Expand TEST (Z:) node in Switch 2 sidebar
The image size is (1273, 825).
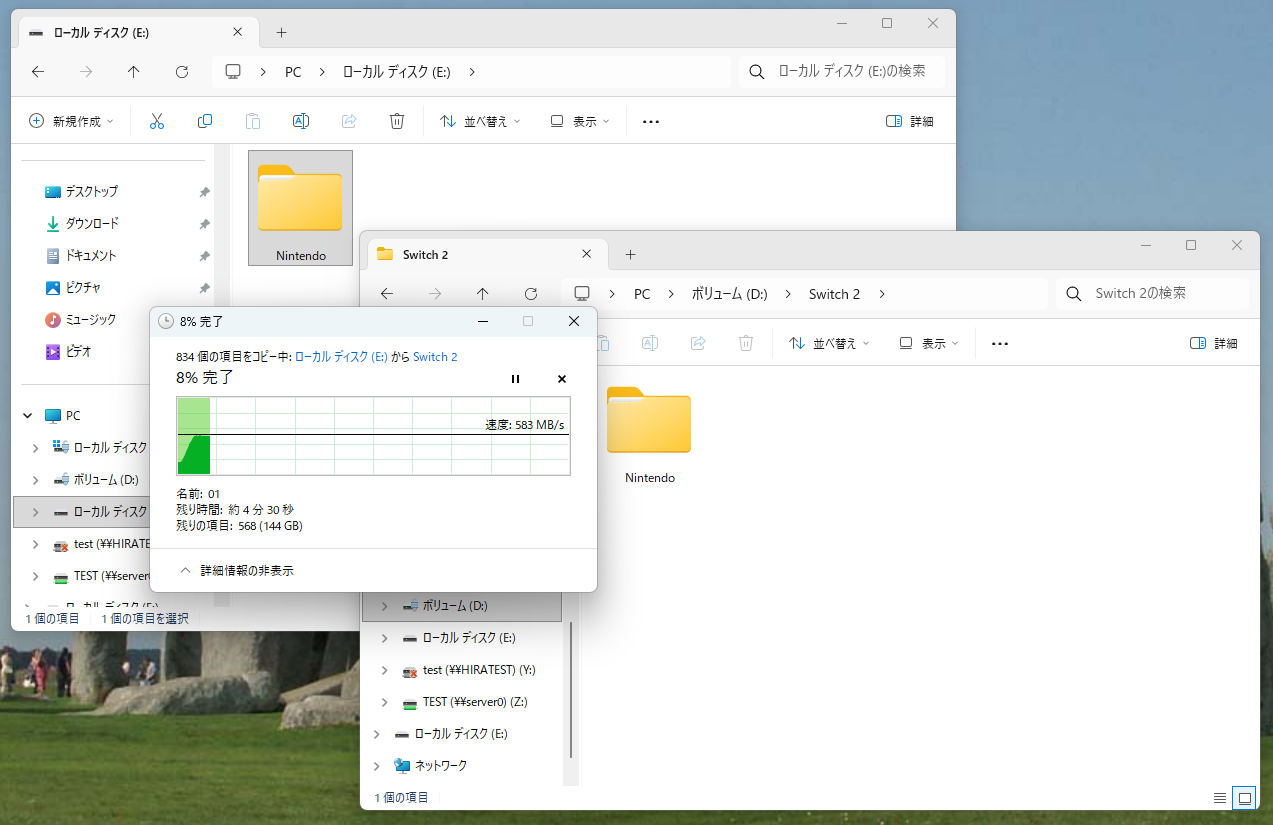(x=385, y=702)
